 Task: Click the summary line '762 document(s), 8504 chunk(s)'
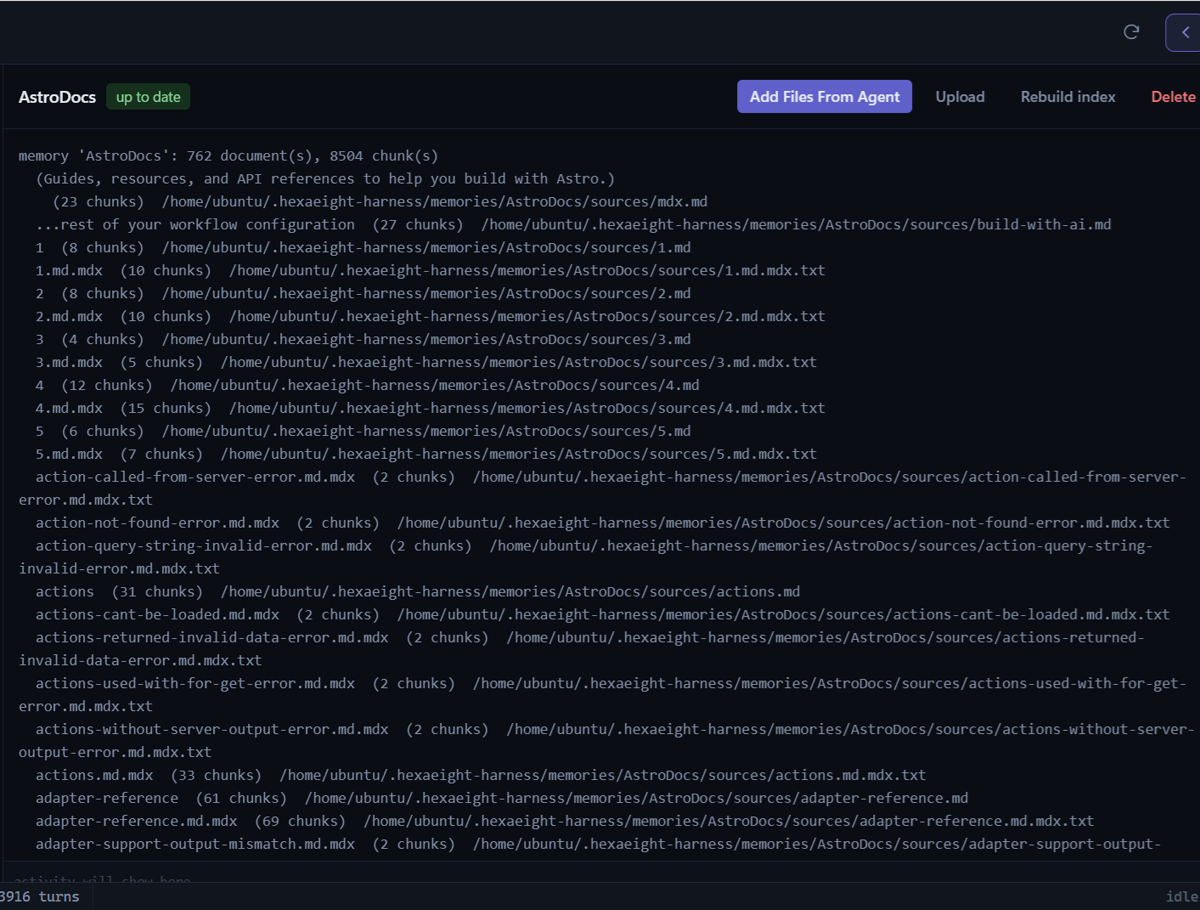[312, 156]
